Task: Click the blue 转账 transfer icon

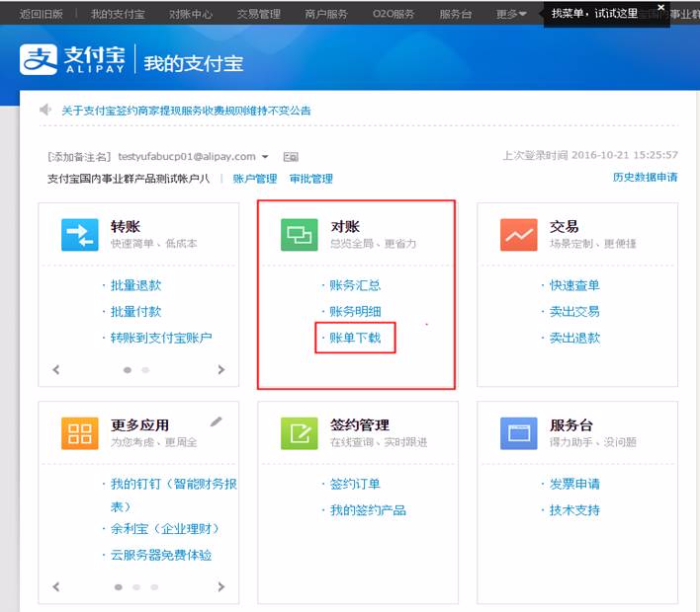Action: [79, 235]
